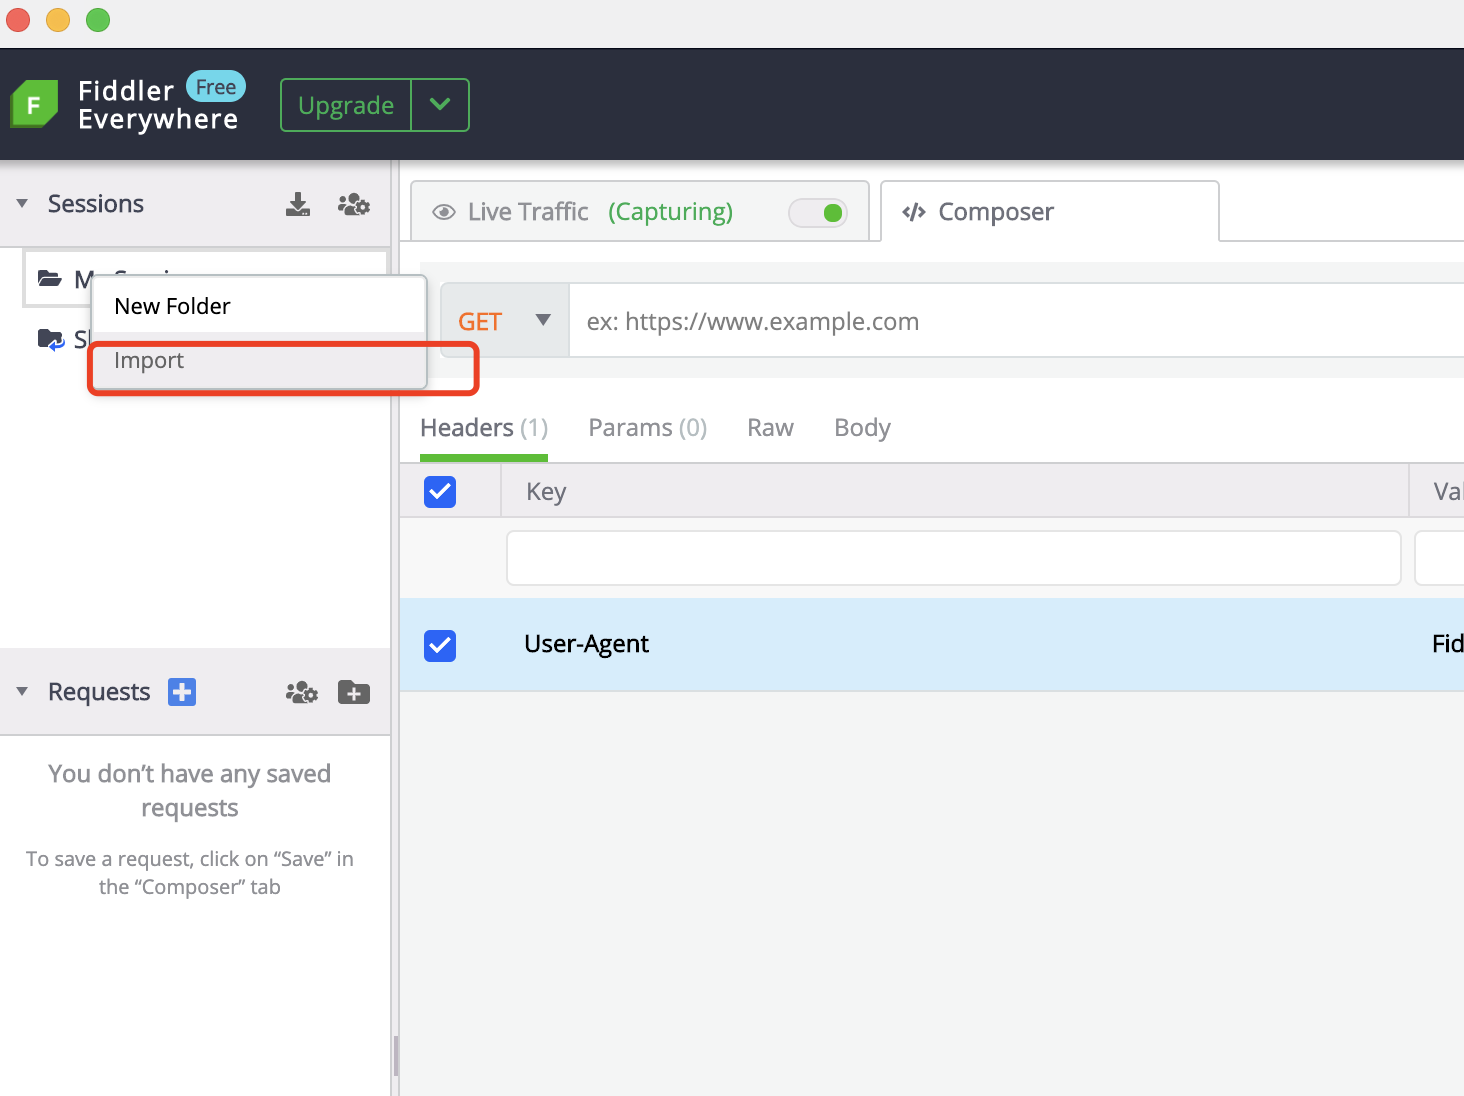
Task: Open the Body tab
Action: tap(862, 428)
